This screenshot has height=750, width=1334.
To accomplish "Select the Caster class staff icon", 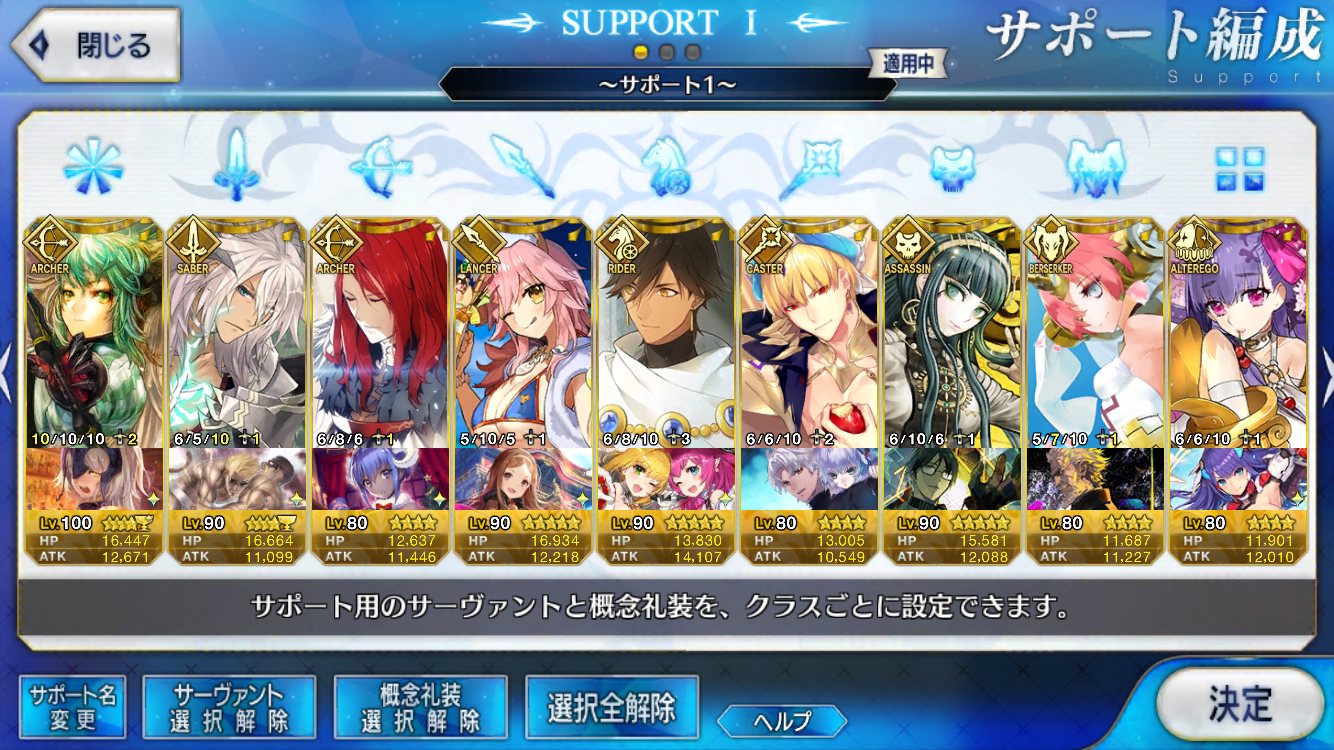I will (x=809, y=166).
